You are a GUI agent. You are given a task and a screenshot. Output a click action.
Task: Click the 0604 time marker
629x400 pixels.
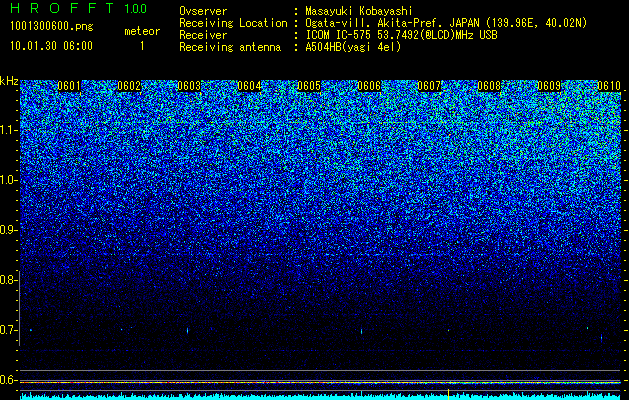tap(249, 86)
